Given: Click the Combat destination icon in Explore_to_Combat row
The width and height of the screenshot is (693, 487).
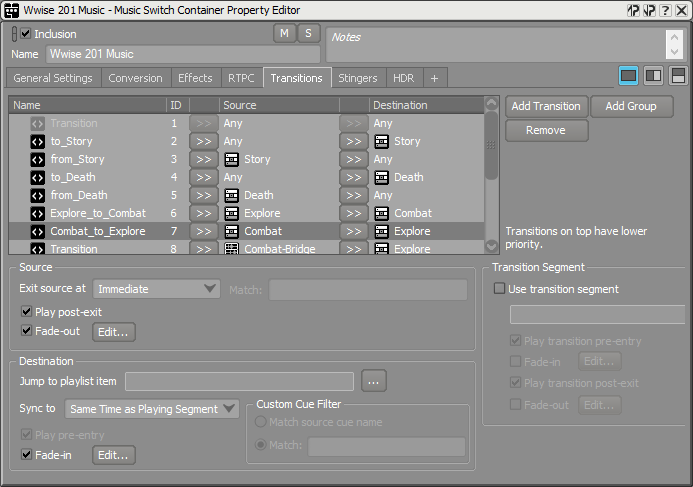Looking at the screenshot, I should click(381, 213).
